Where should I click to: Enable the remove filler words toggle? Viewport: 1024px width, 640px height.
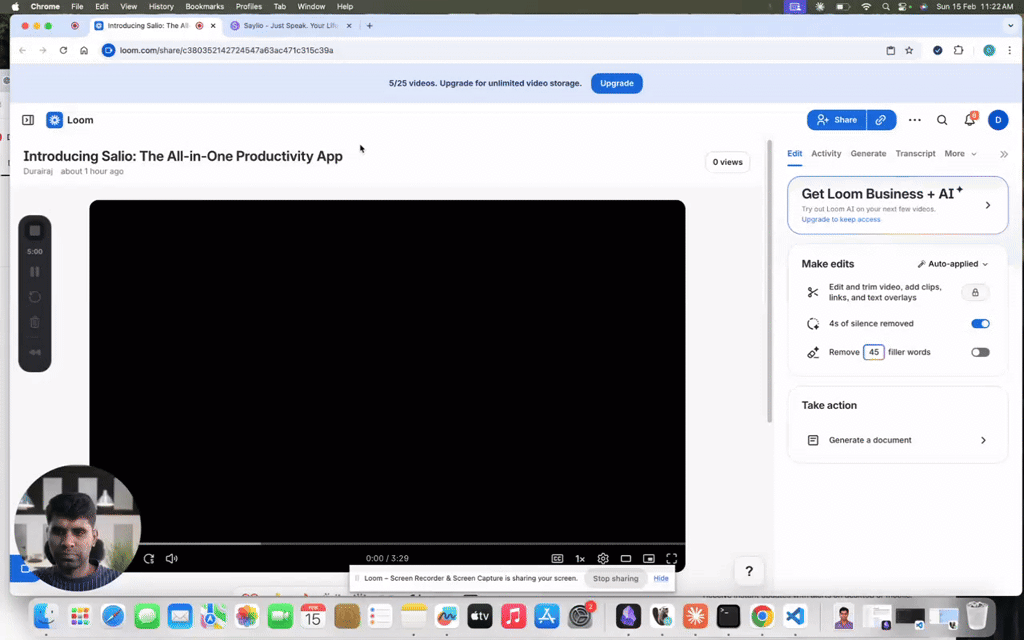980,353
